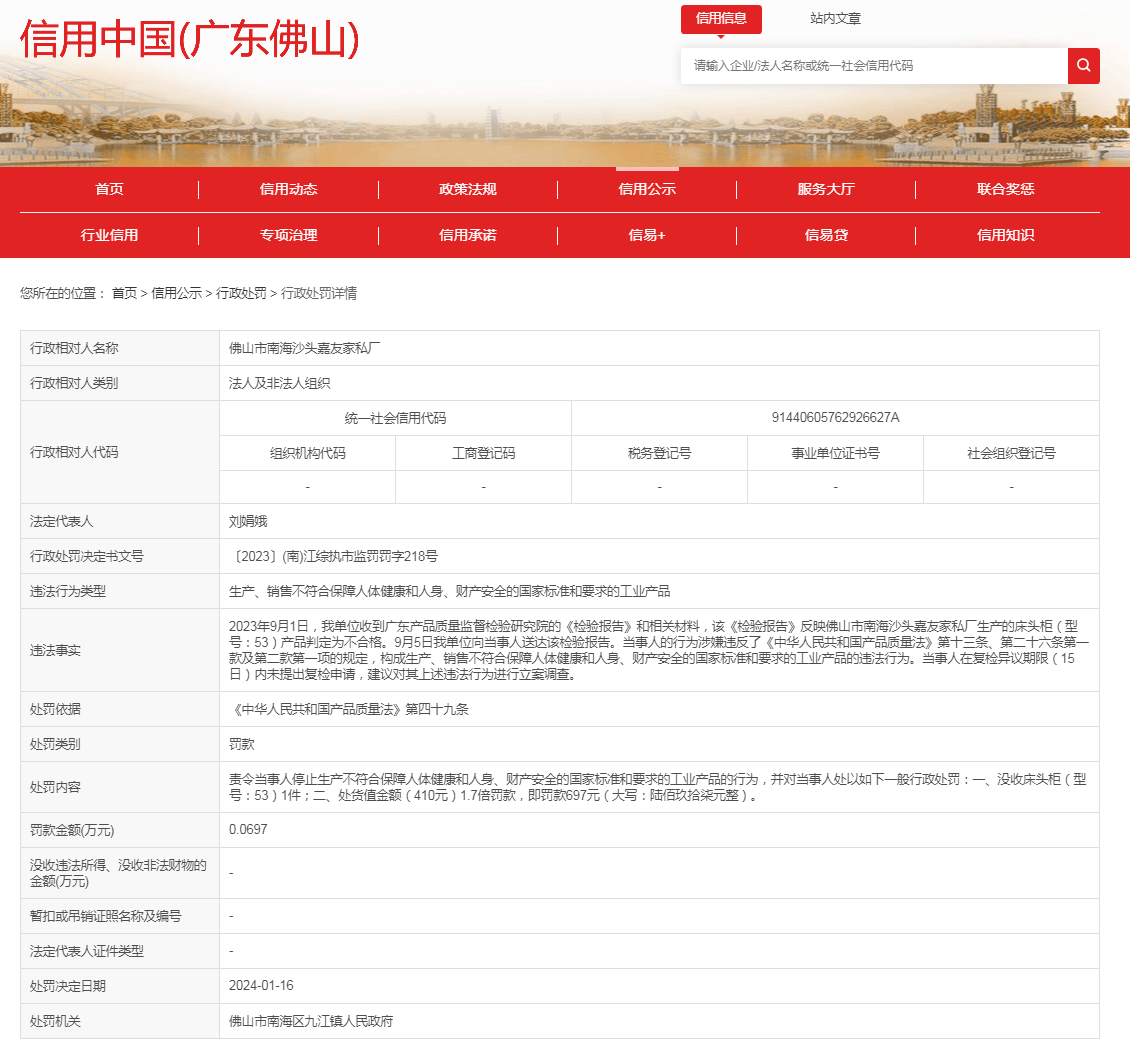Open 信易贷 navigation item

click(x=826, y=236)
